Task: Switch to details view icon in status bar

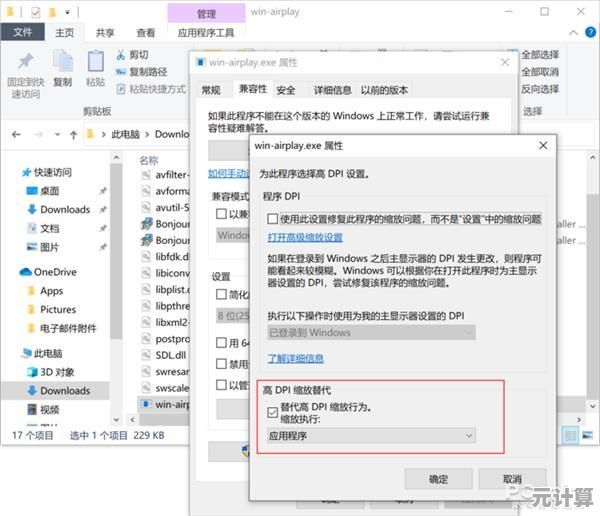Action: [571, 435]
